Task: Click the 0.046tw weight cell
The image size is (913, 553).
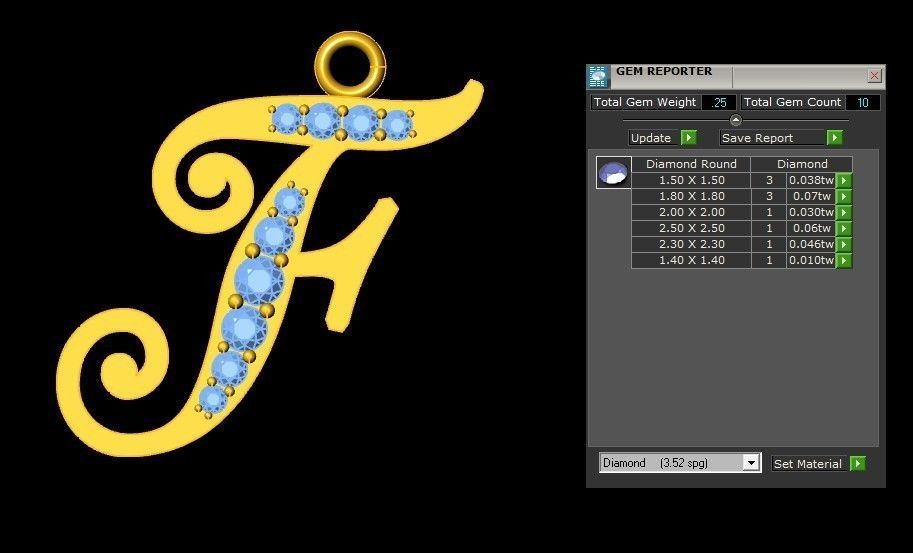Action: pos(811,244)
